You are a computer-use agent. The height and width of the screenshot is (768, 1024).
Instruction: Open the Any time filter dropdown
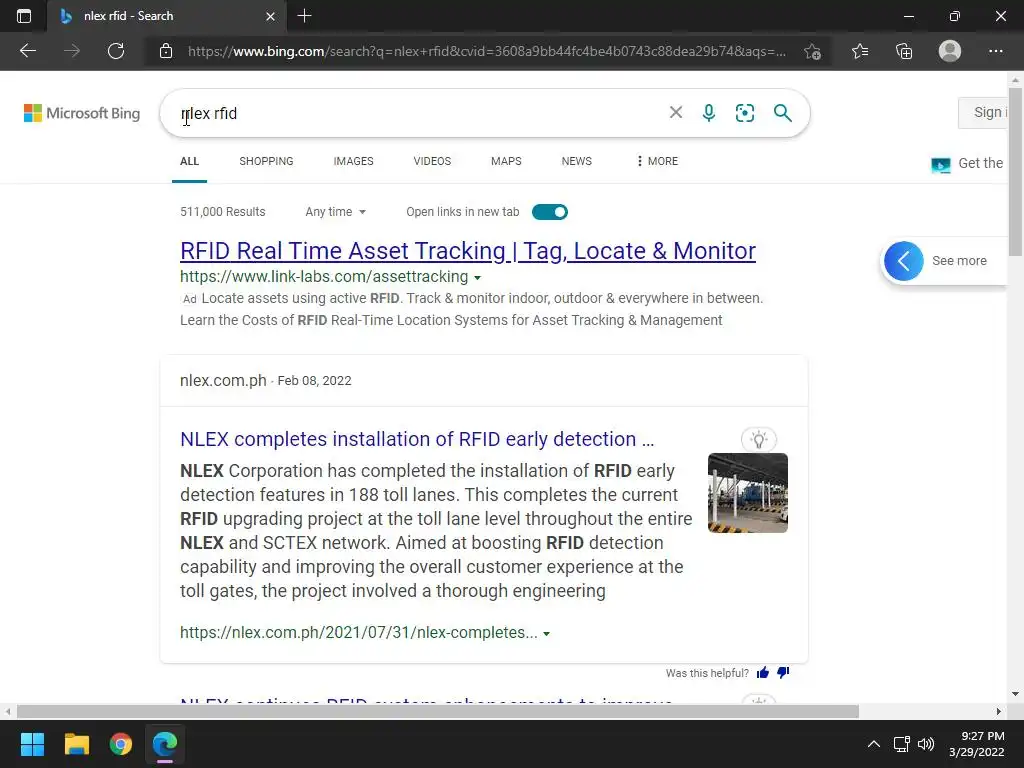point(336,212)
